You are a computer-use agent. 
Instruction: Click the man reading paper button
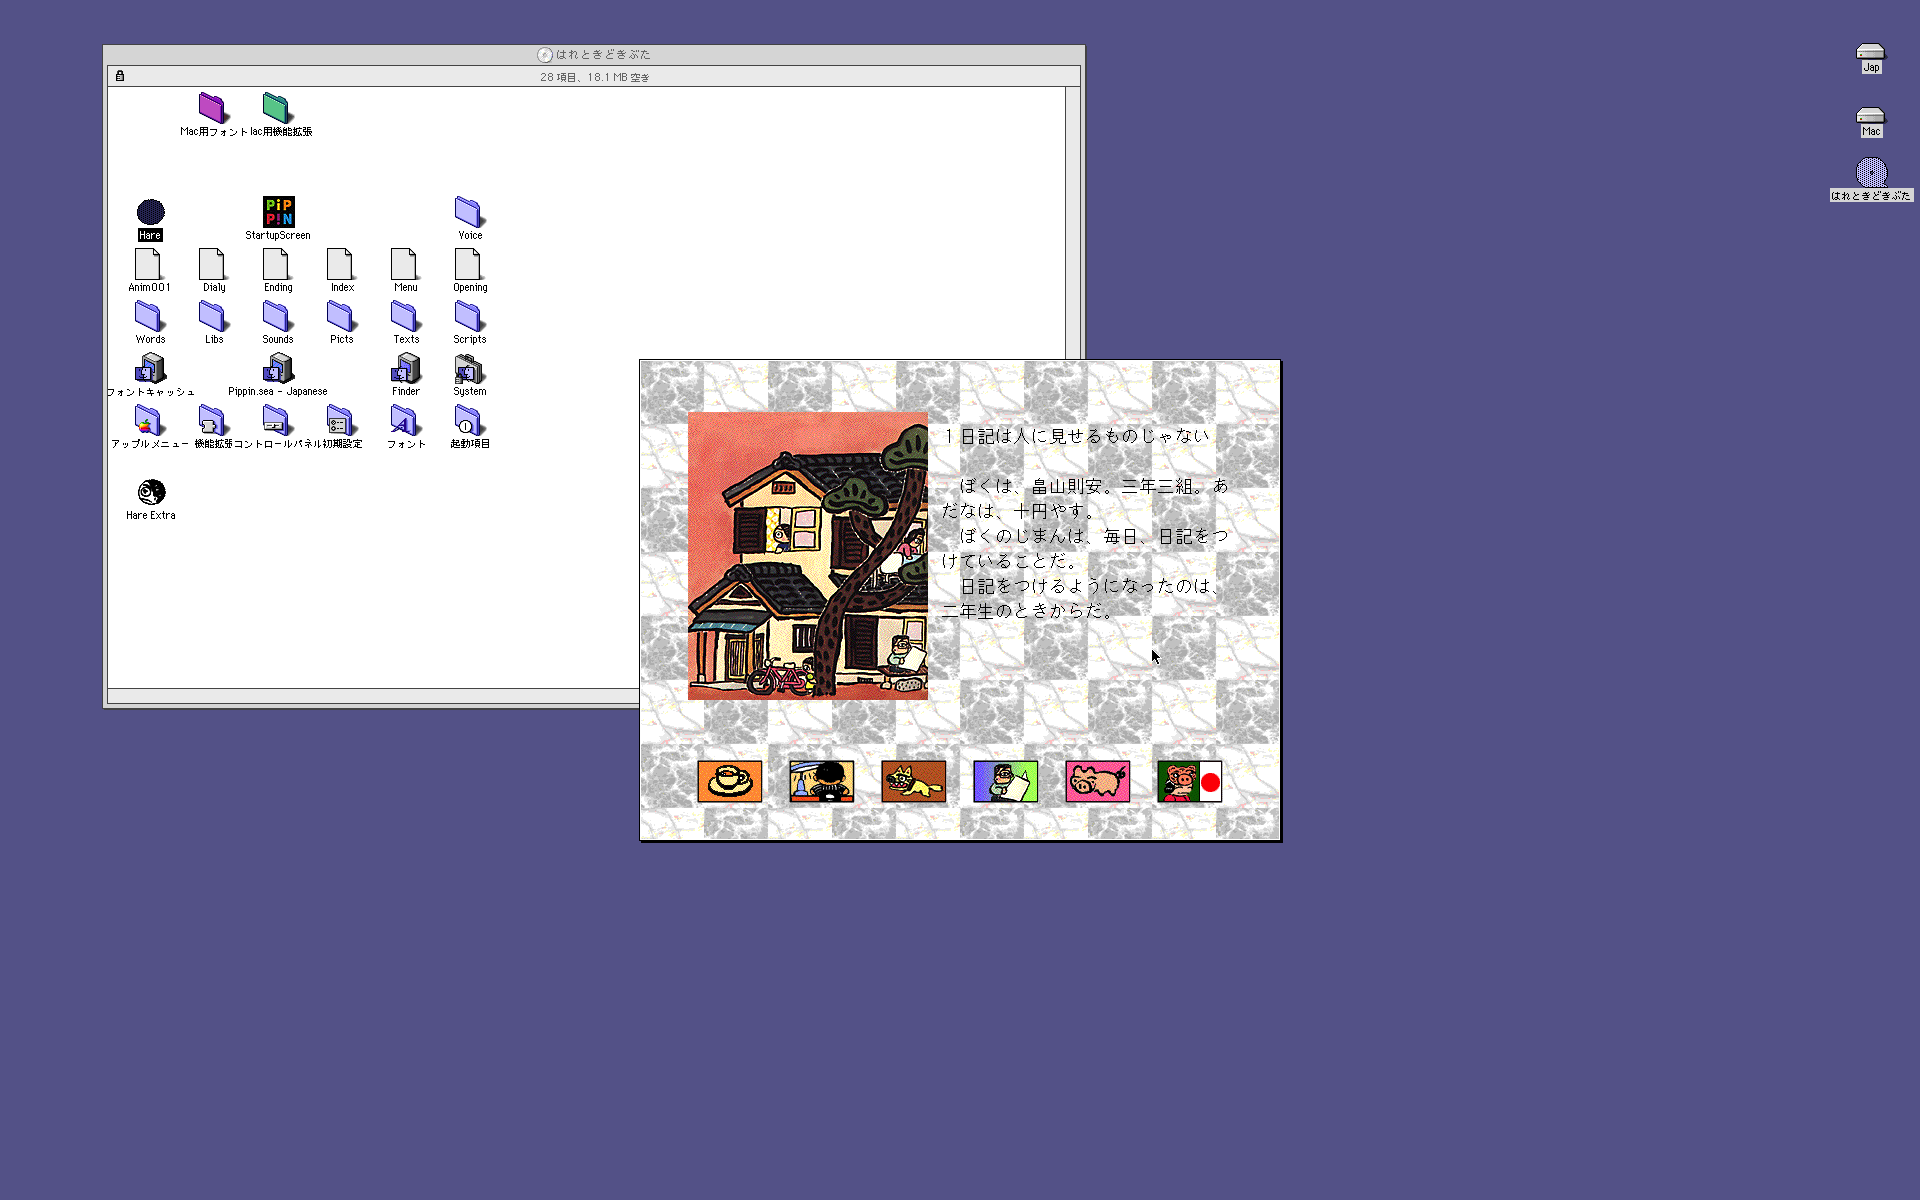pyautogui.click(x=1005, y=781)
